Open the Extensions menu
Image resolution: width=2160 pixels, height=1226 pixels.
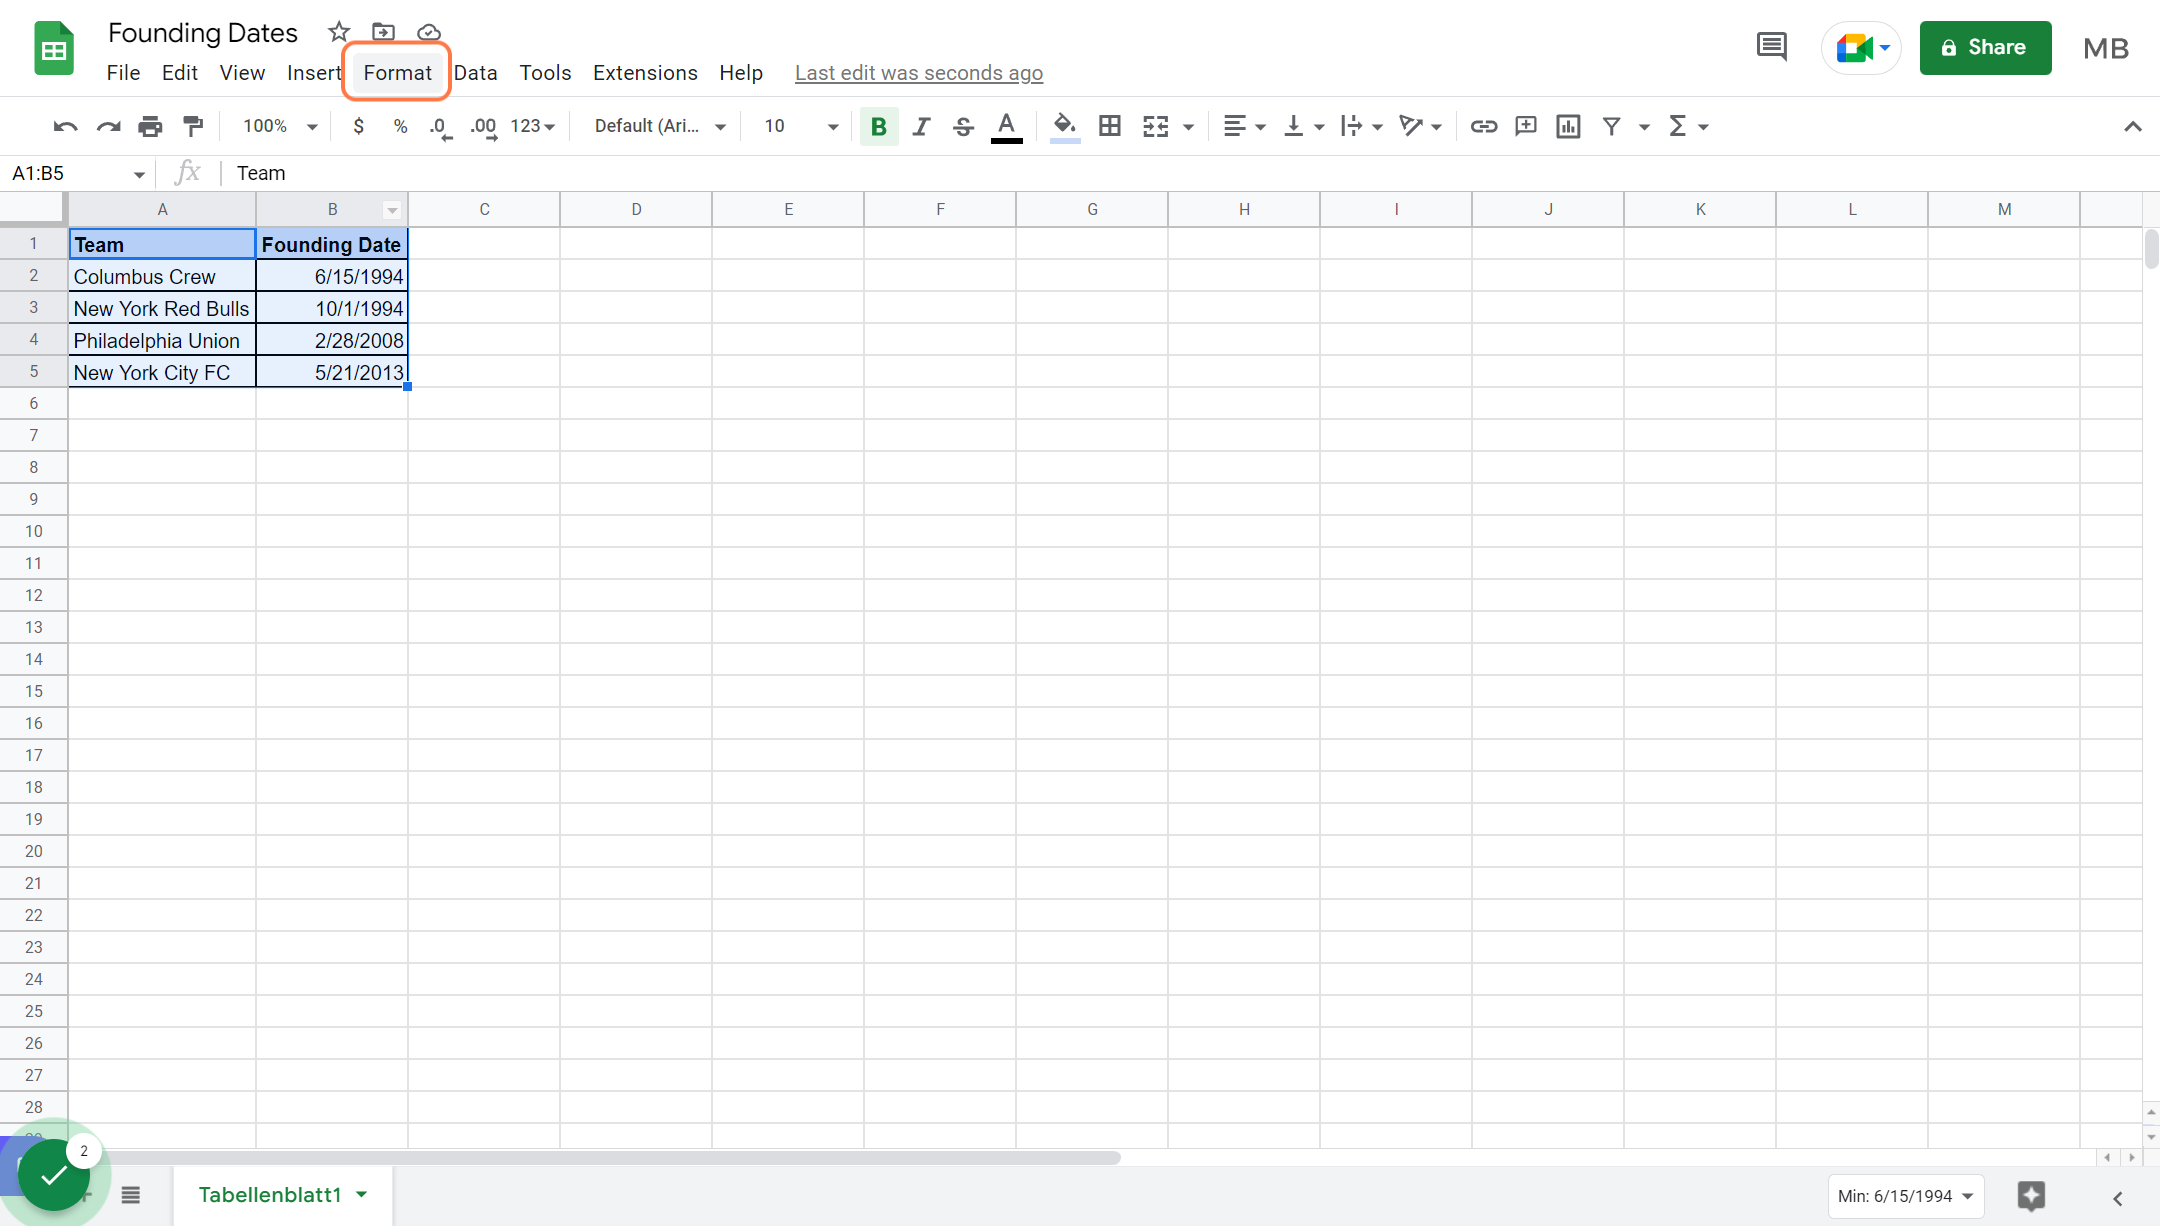645,73
